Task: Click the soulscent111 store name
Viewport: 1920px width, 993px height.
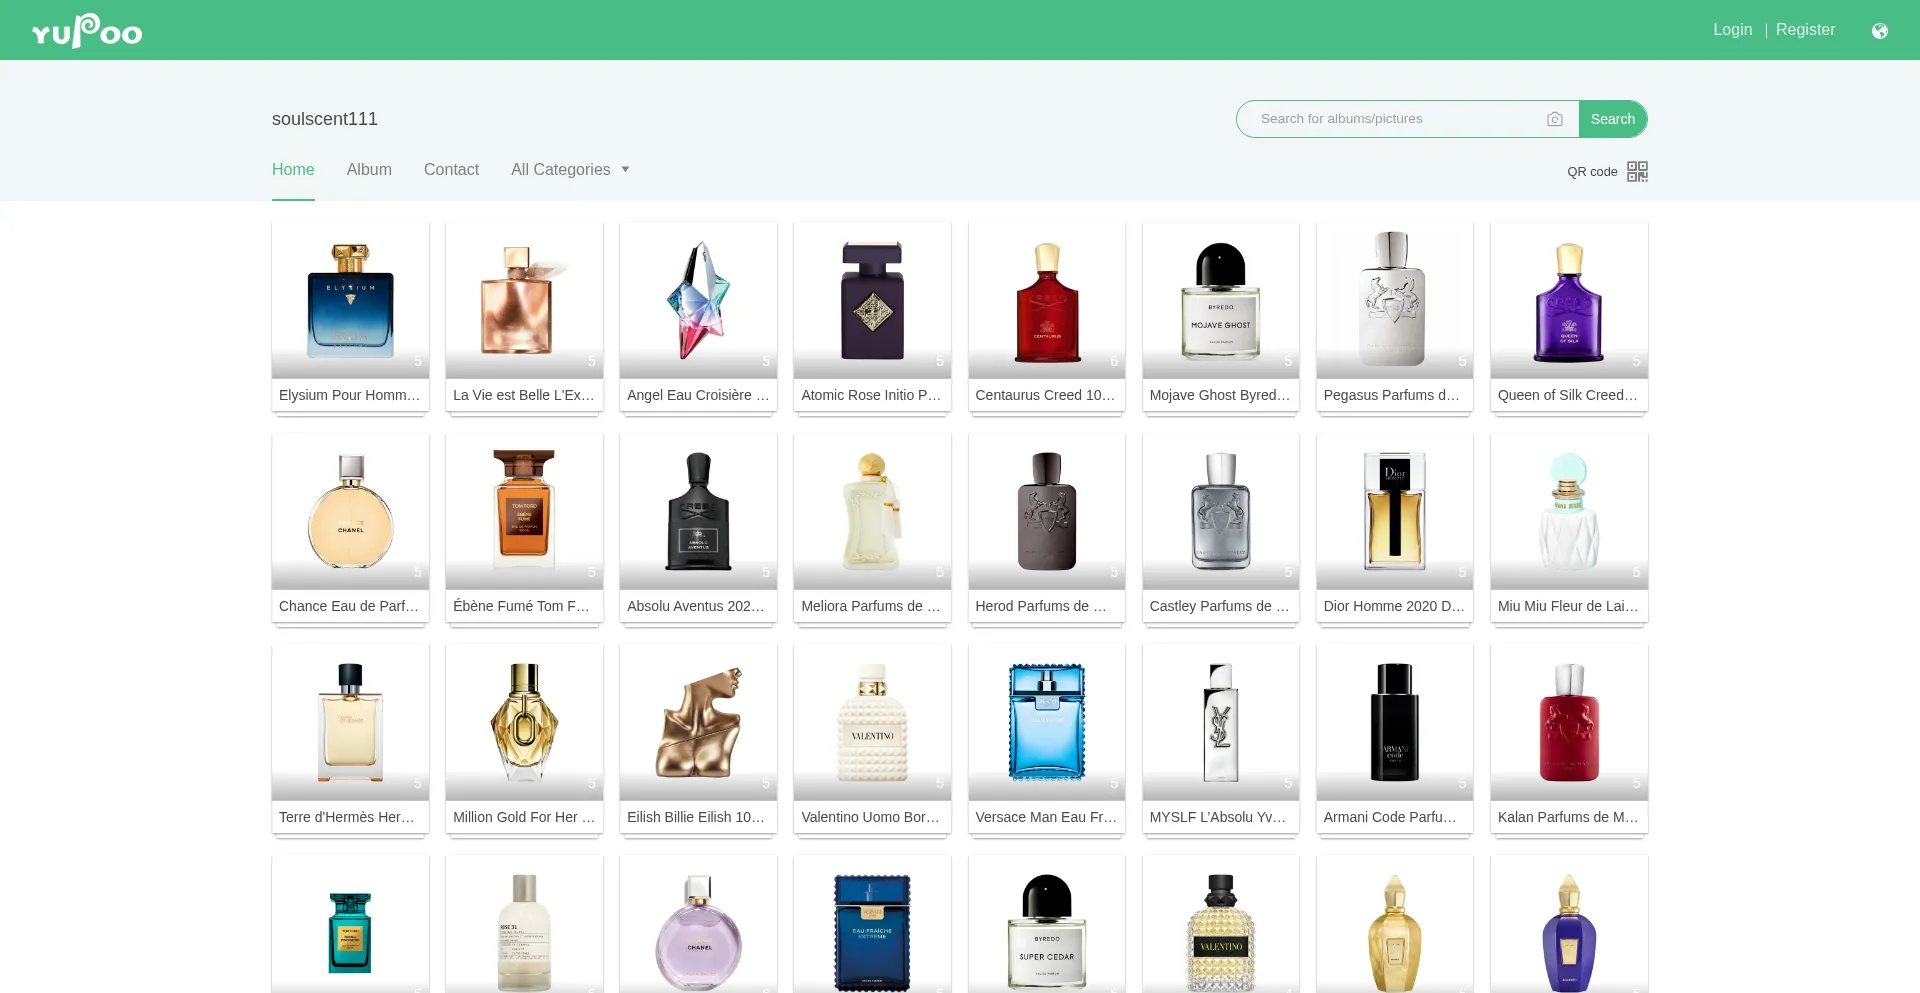Action: [x=325, y=119]
